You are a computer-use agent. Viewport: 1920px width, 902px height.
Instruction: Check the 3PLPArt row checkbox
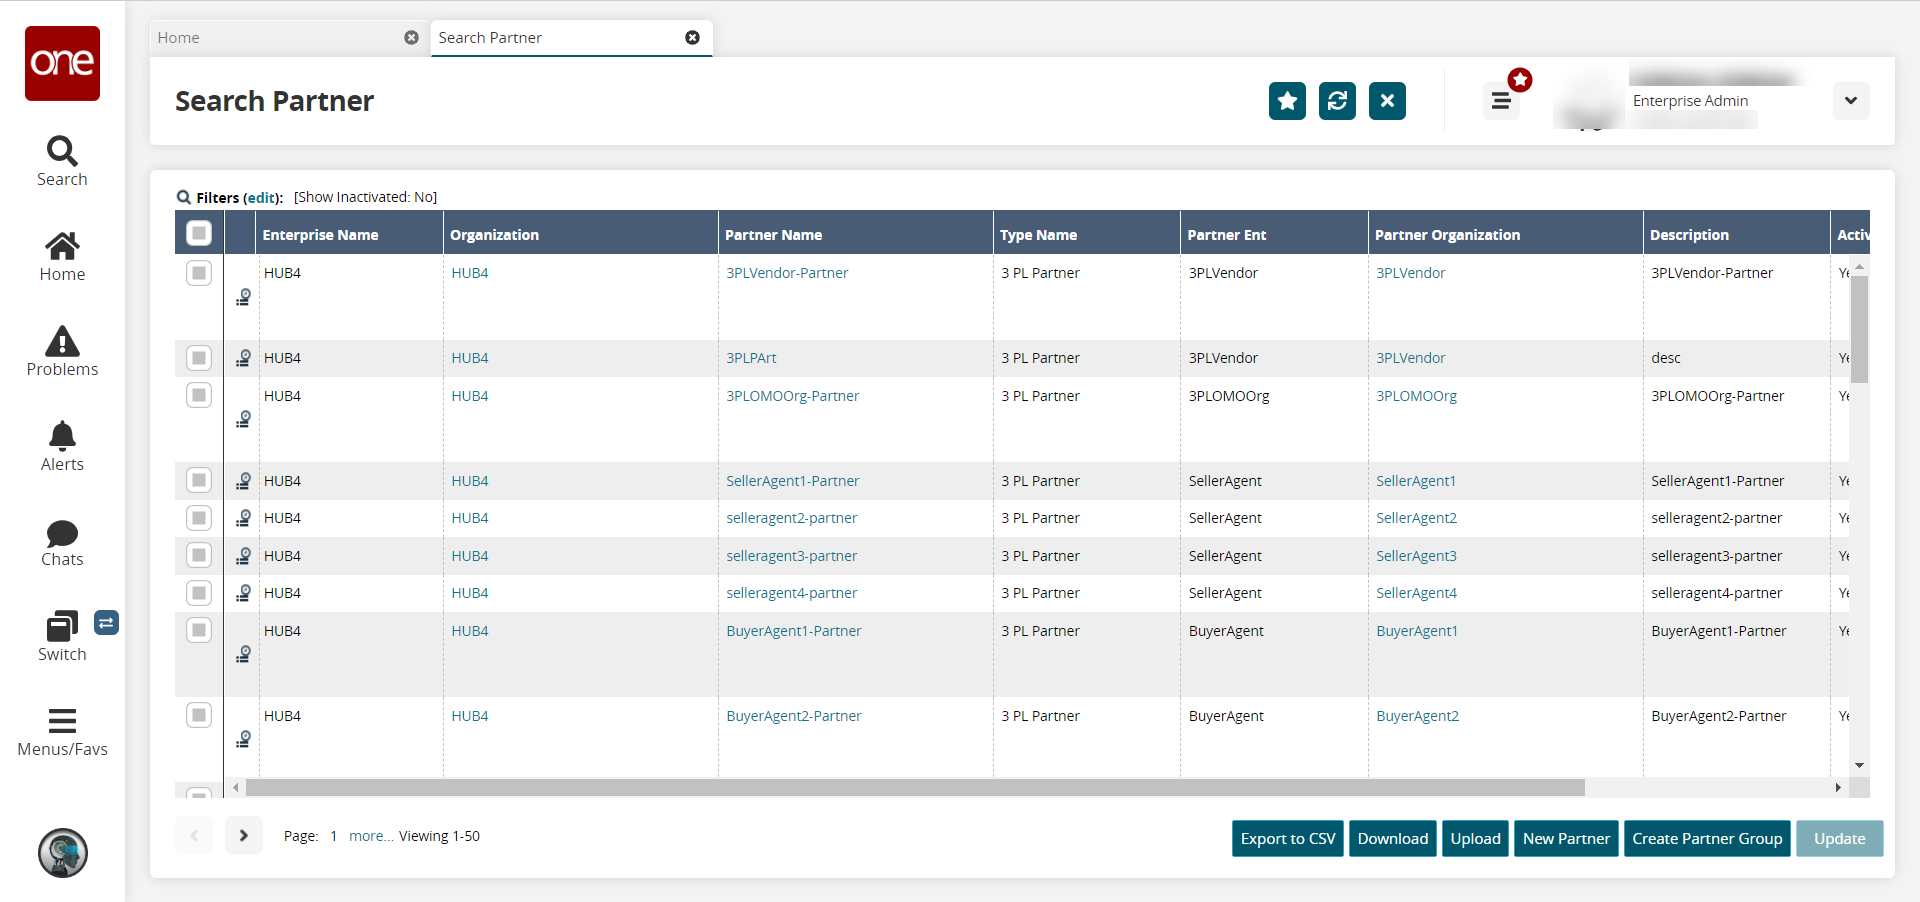tap(199, 358)
